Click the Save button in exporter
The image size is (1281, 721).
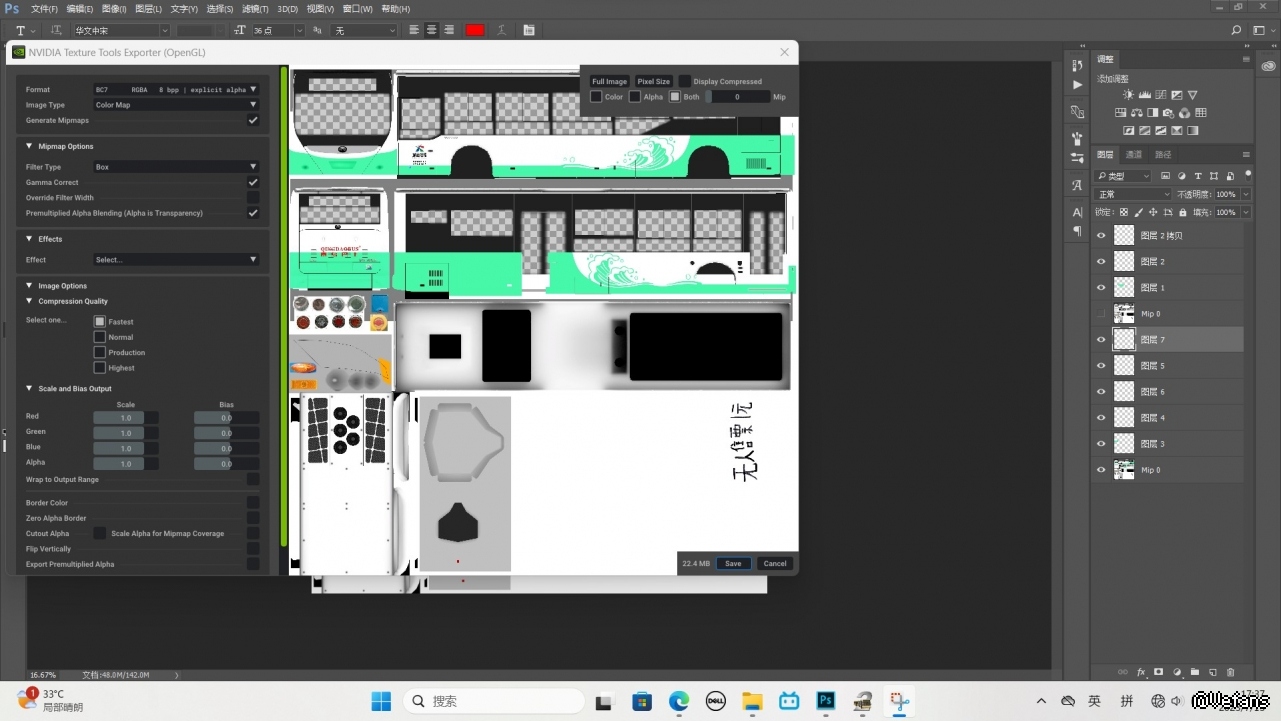pos(733,563)
